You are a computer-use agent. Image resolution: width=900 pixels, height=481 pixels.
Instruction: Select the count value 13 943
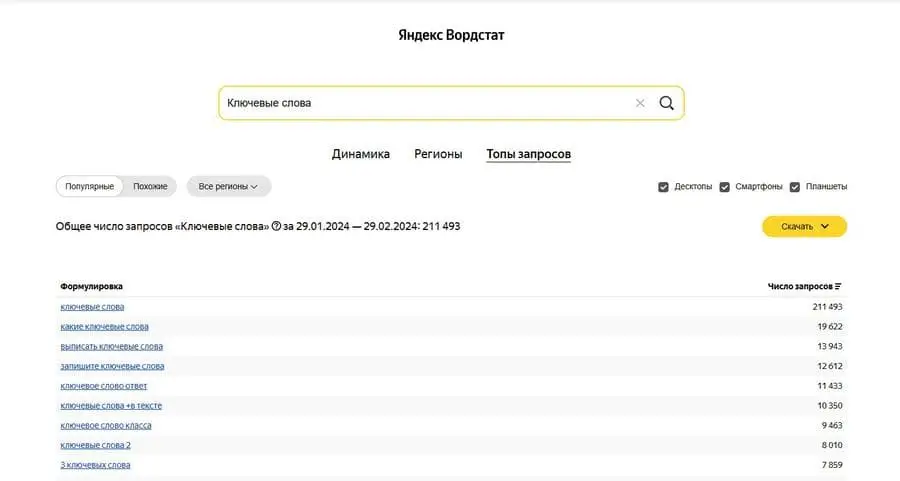[830, 347]
